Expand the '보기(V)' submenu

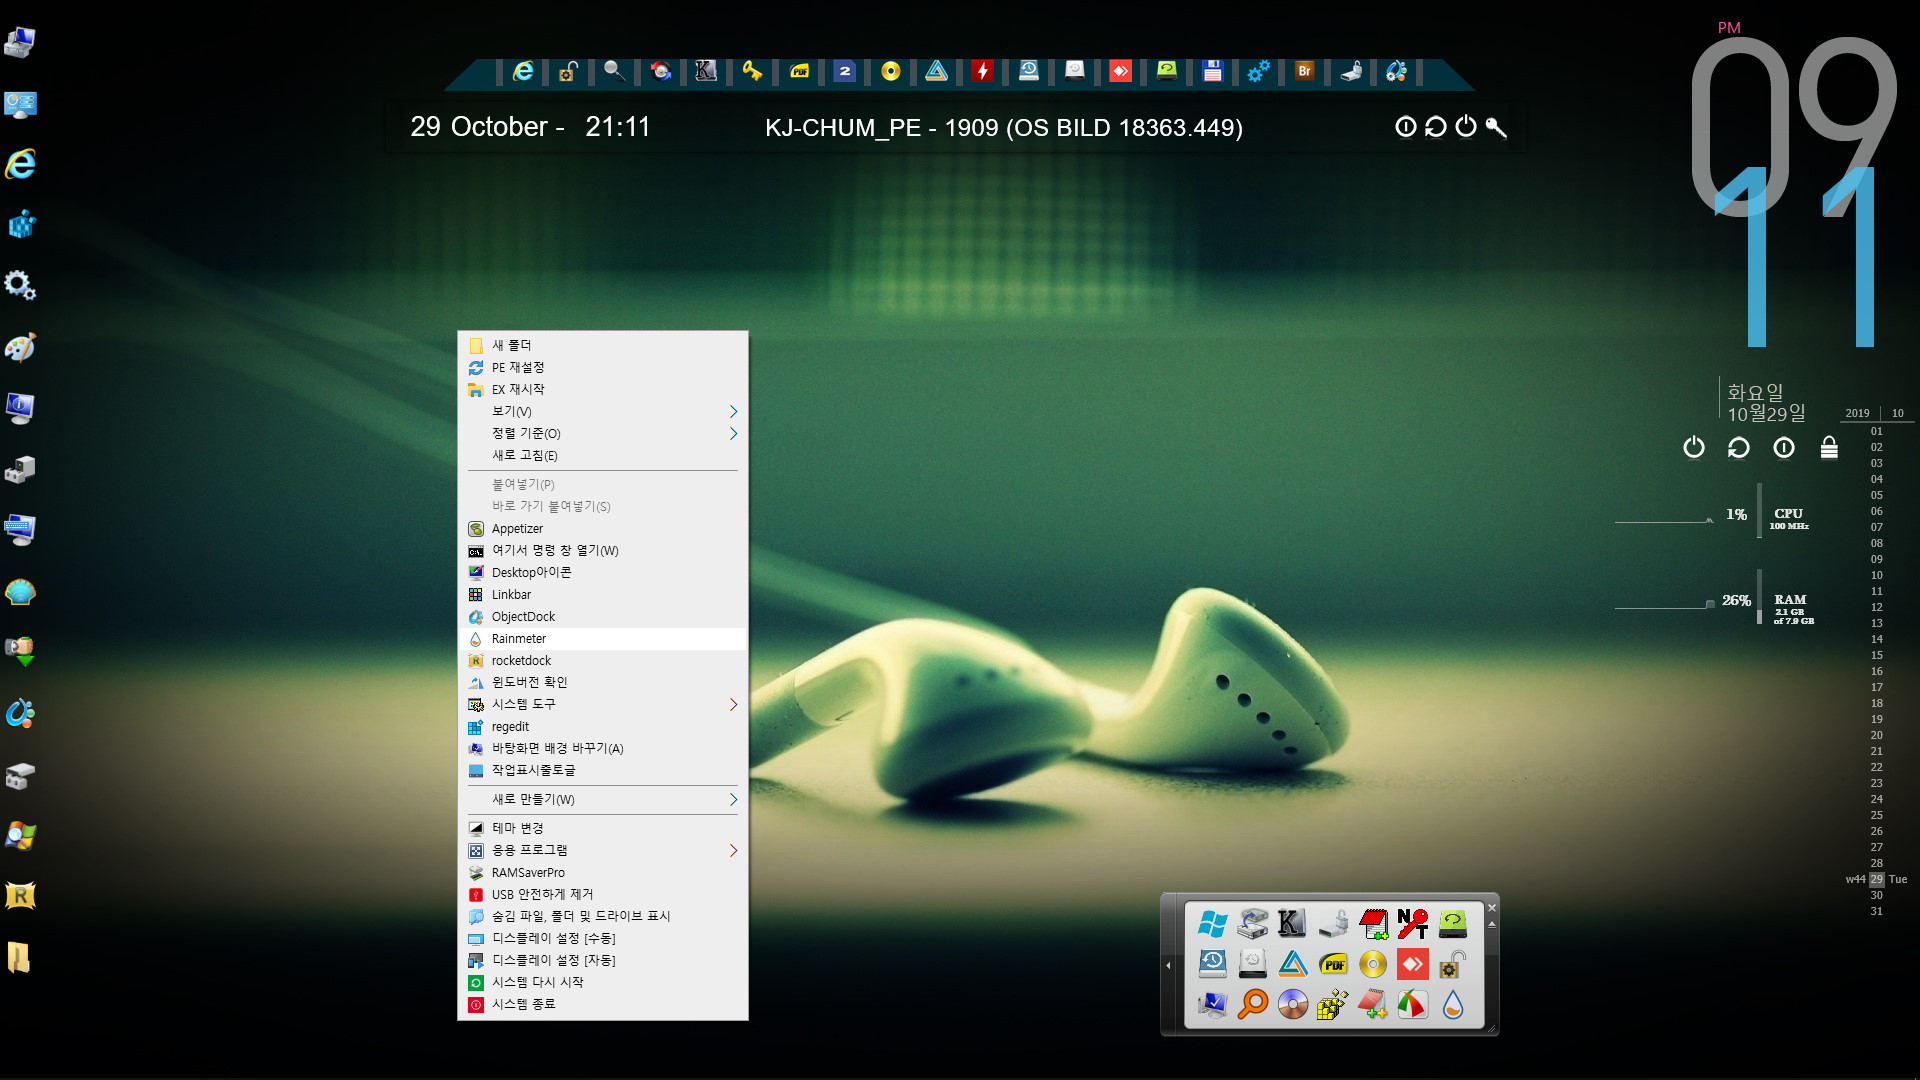point(602,411)
